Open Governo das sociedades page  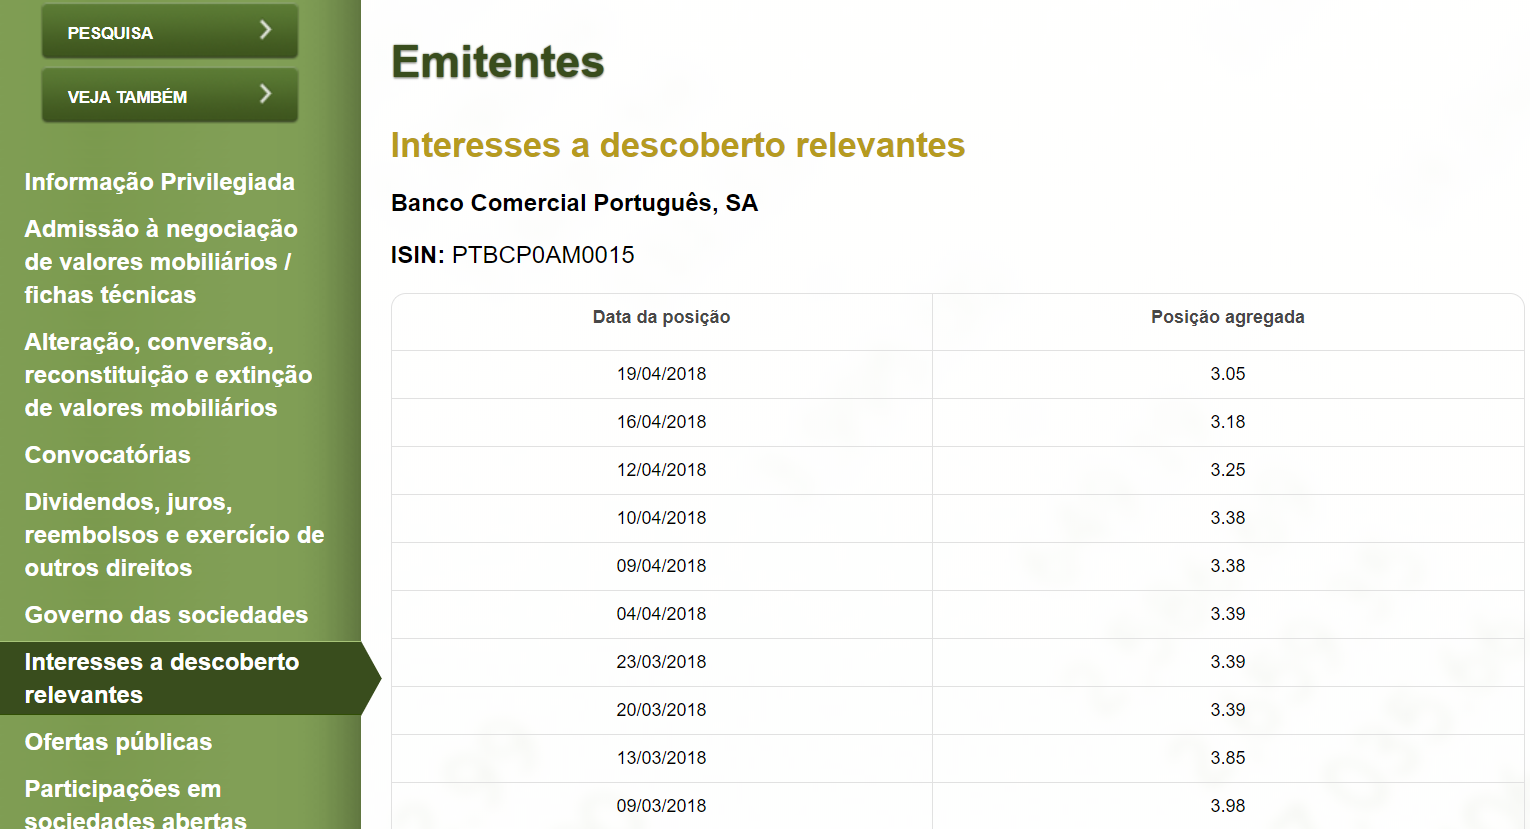[166, 615]
